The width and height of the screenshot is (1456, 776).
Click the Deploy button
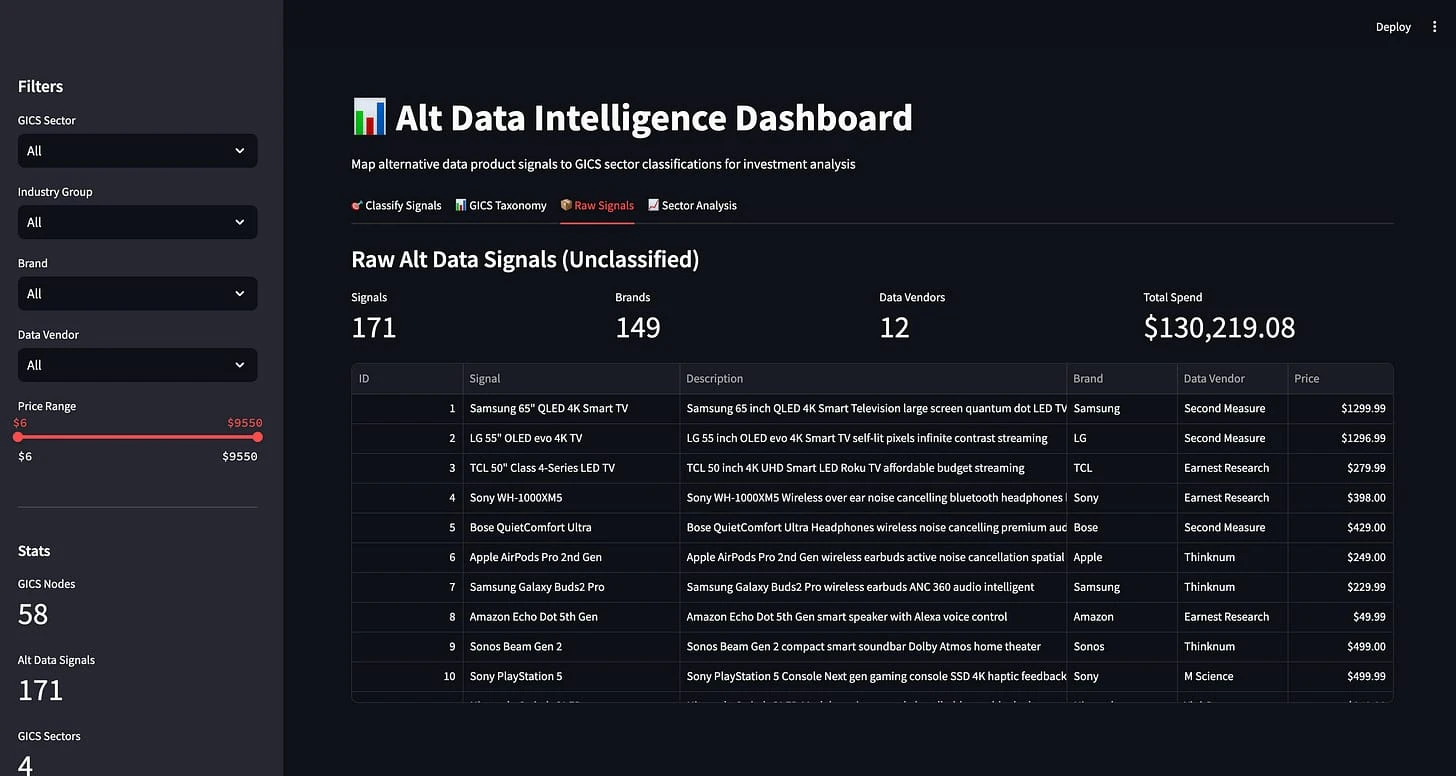(1393, 26)
